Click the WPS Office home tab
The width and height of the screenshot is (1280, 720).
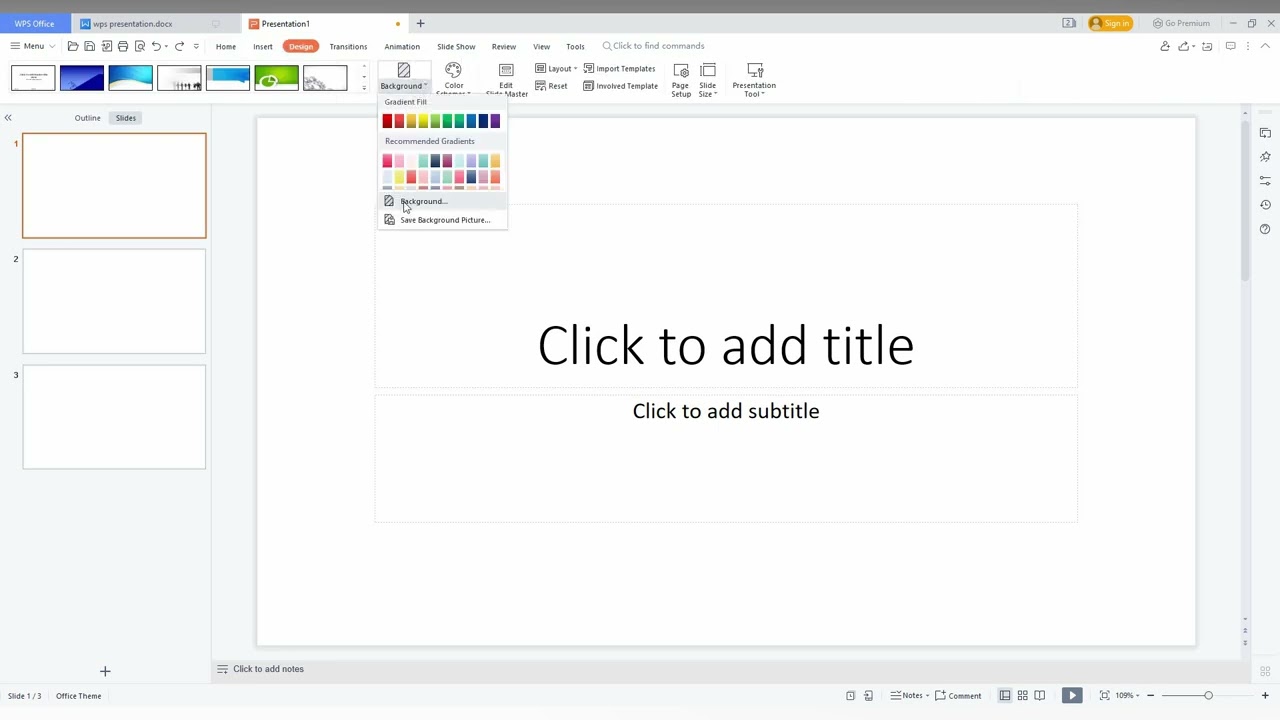pyautogui.click(x=34, y=23)
